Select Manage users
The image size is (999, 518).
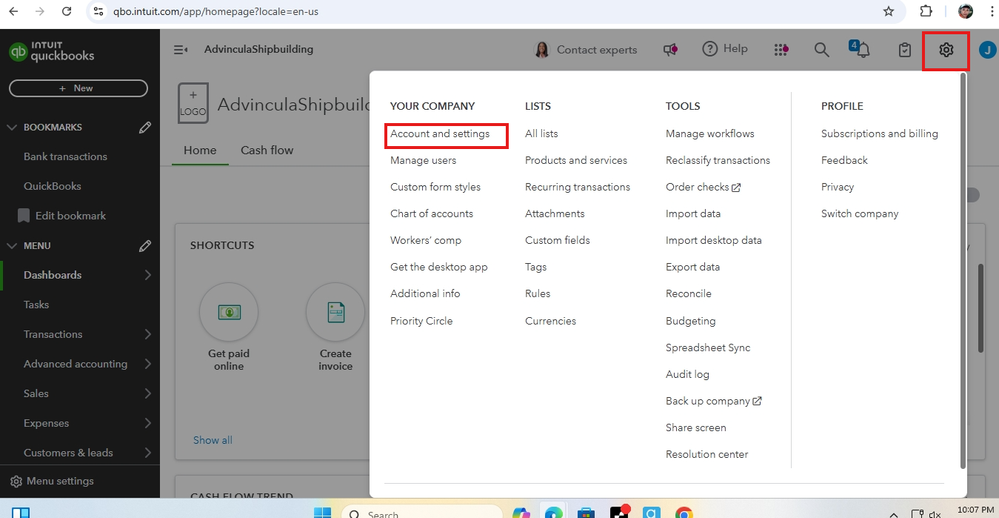(x=423, y=161)
